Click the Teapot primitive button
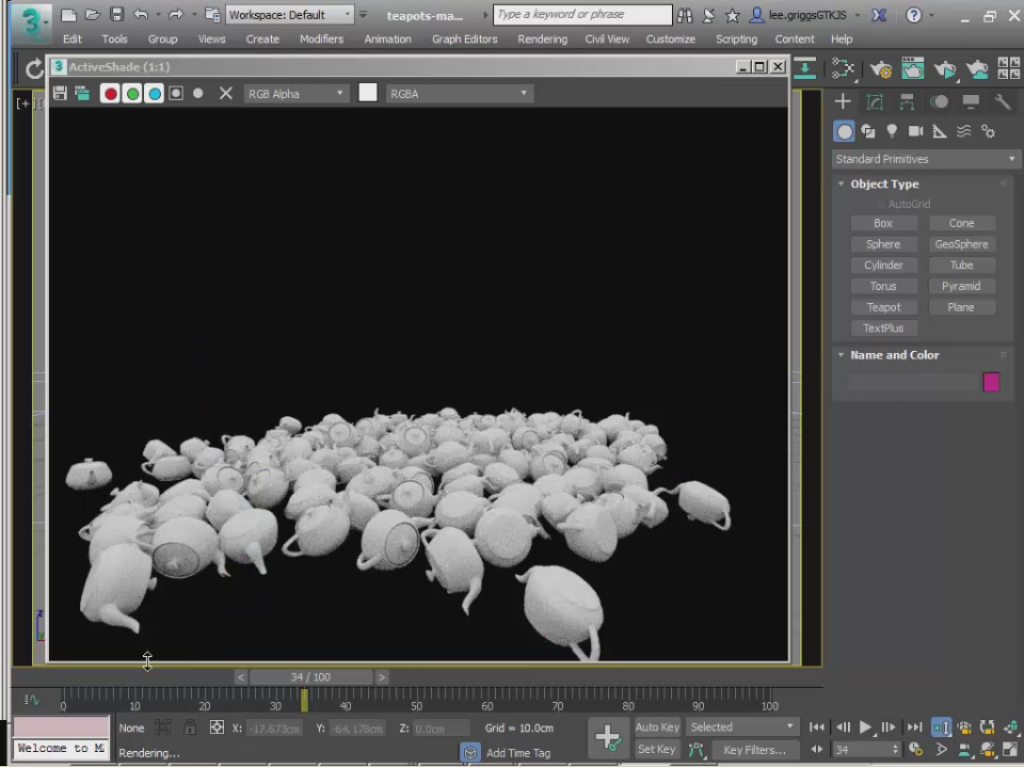The height and width of the screenshot is (768, 1024). pyautogui.click(x=883, y=307)
